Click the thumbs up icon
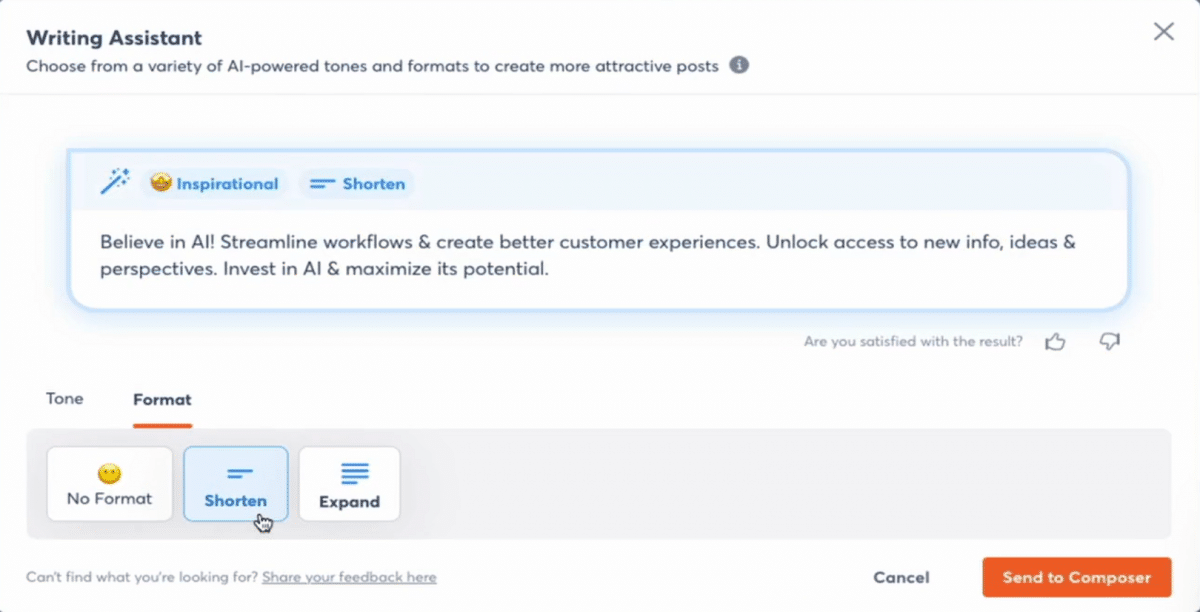Viewport: 1200px width, 612px height. (1056, 341)
